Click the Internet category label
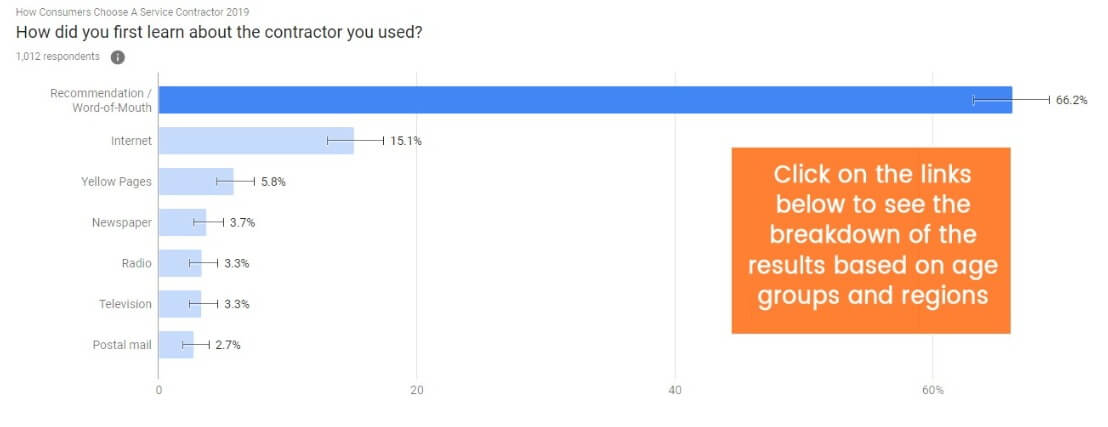Viewport: 1108px width, 427px height. tap(131, 141)
